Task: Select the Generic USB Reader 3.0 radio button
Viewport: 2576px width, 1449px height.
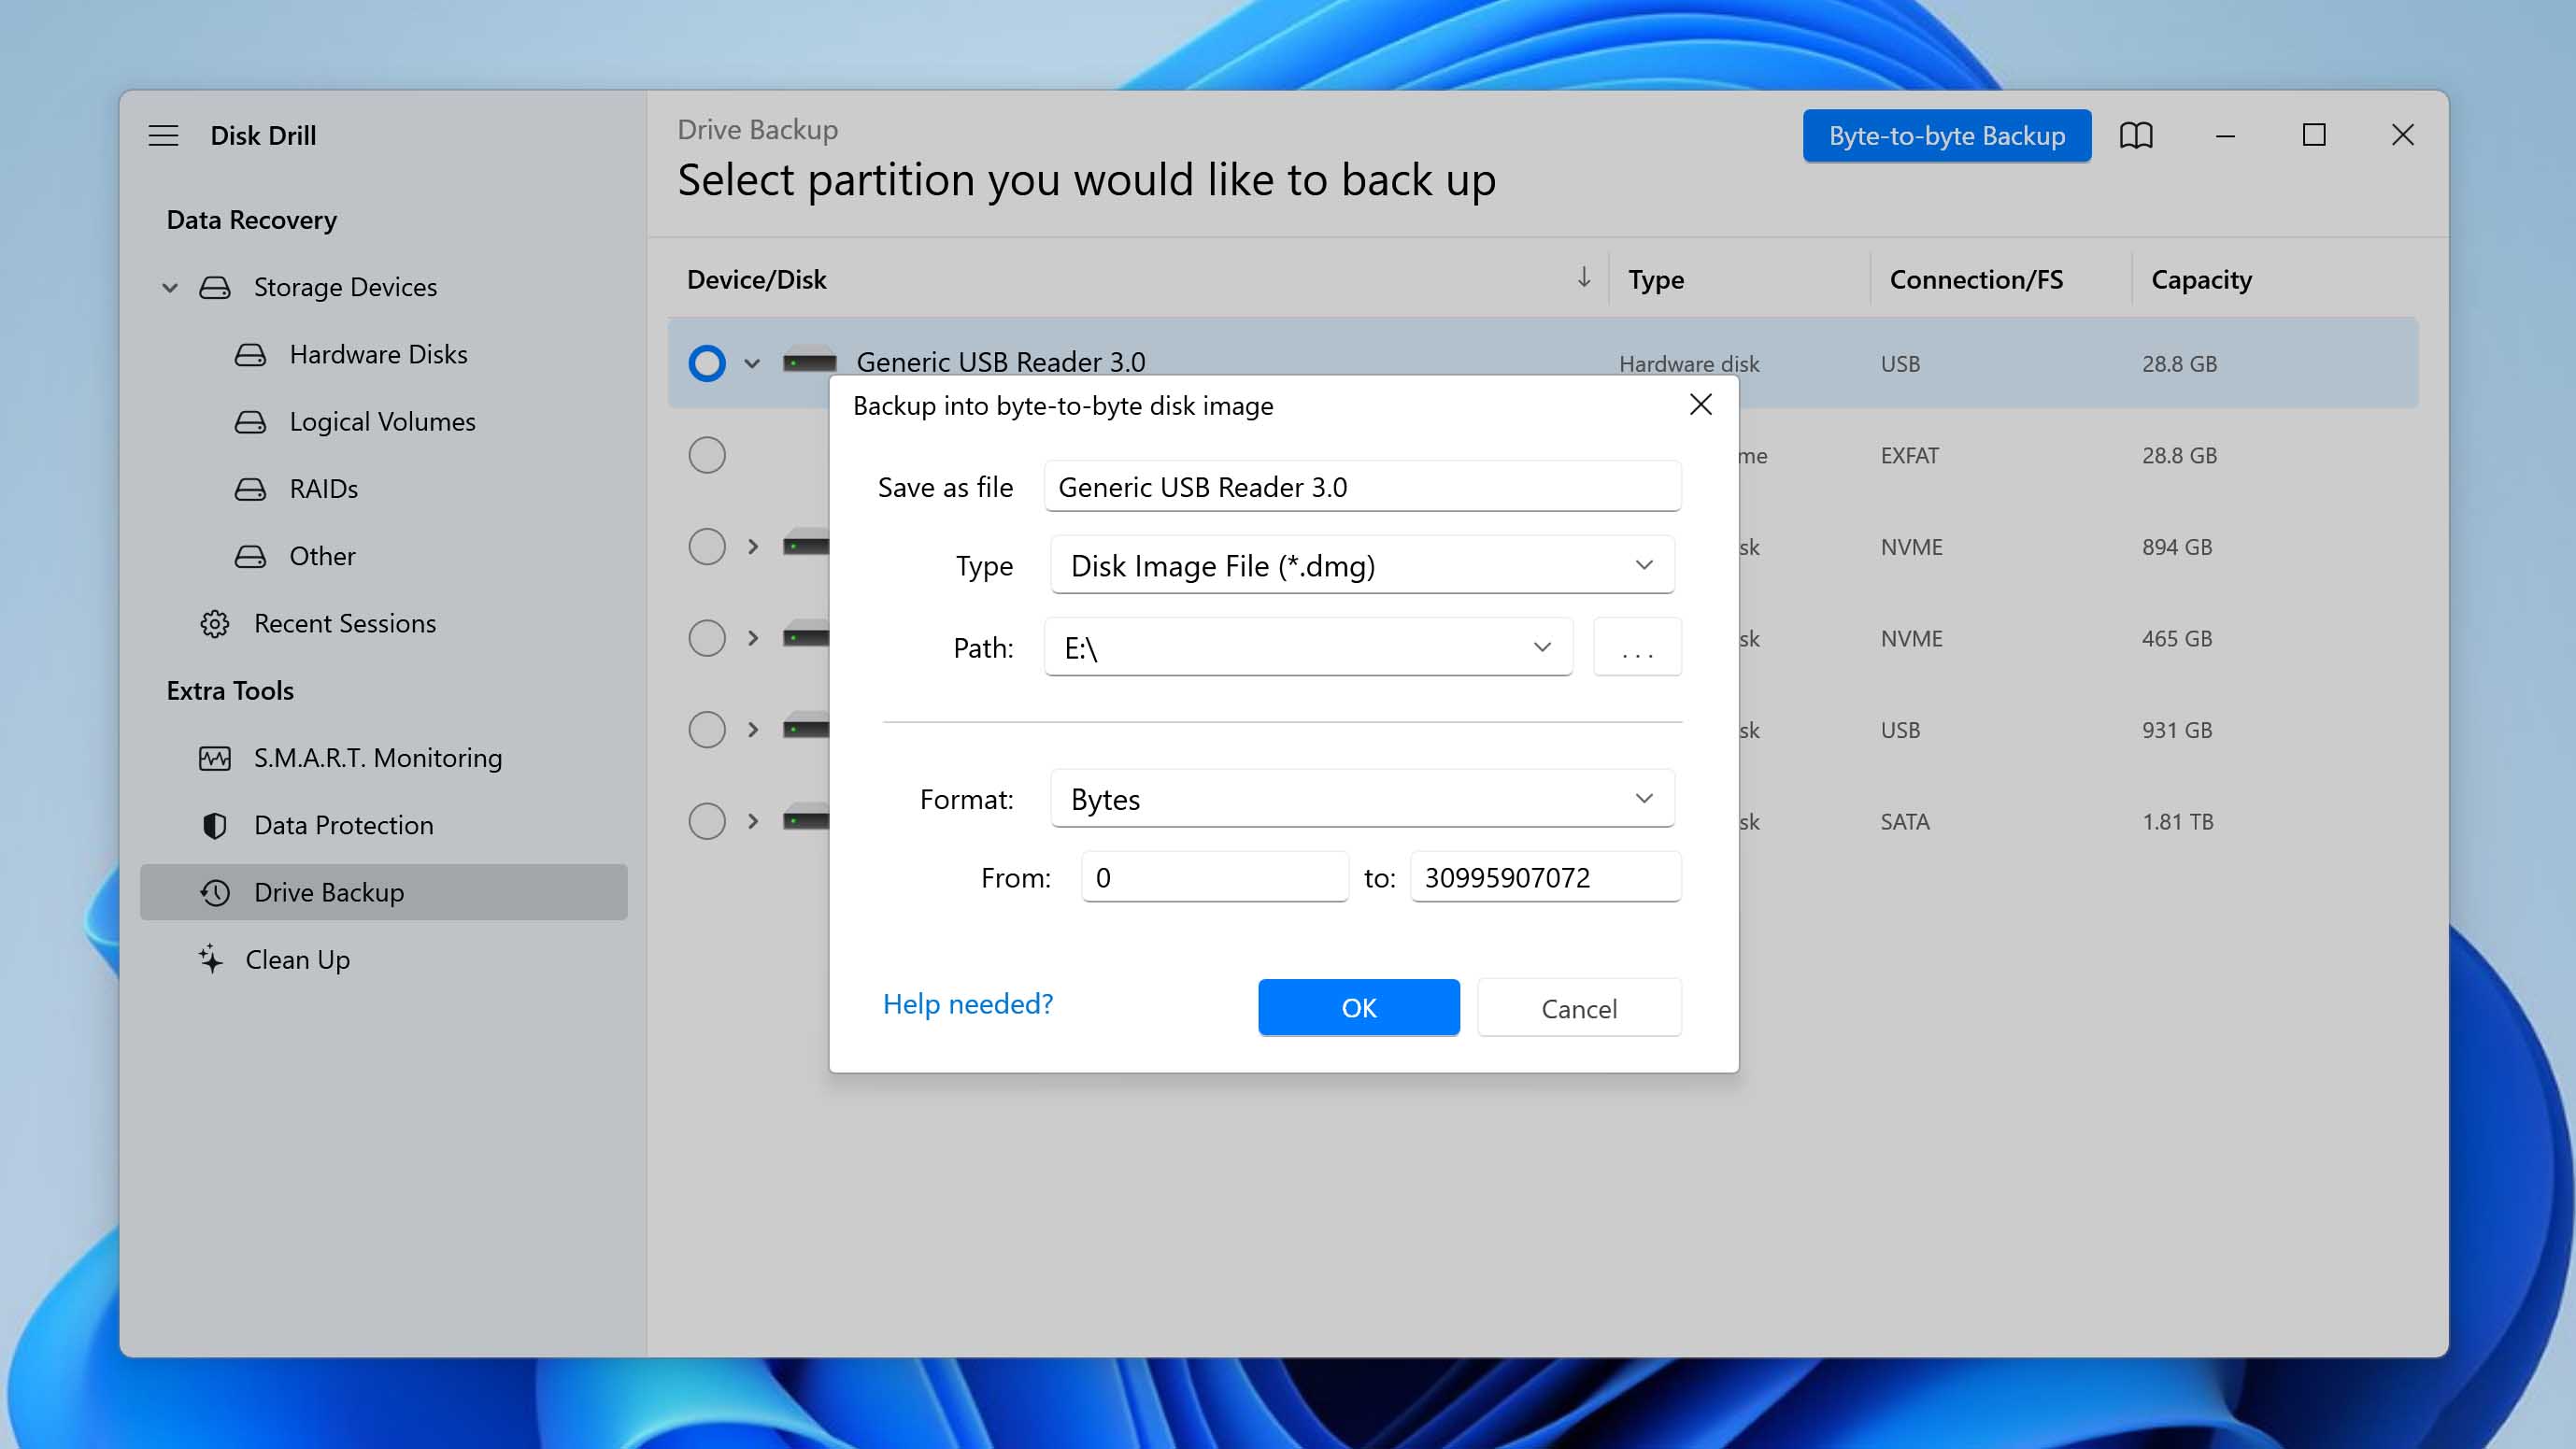Action: 706,363
